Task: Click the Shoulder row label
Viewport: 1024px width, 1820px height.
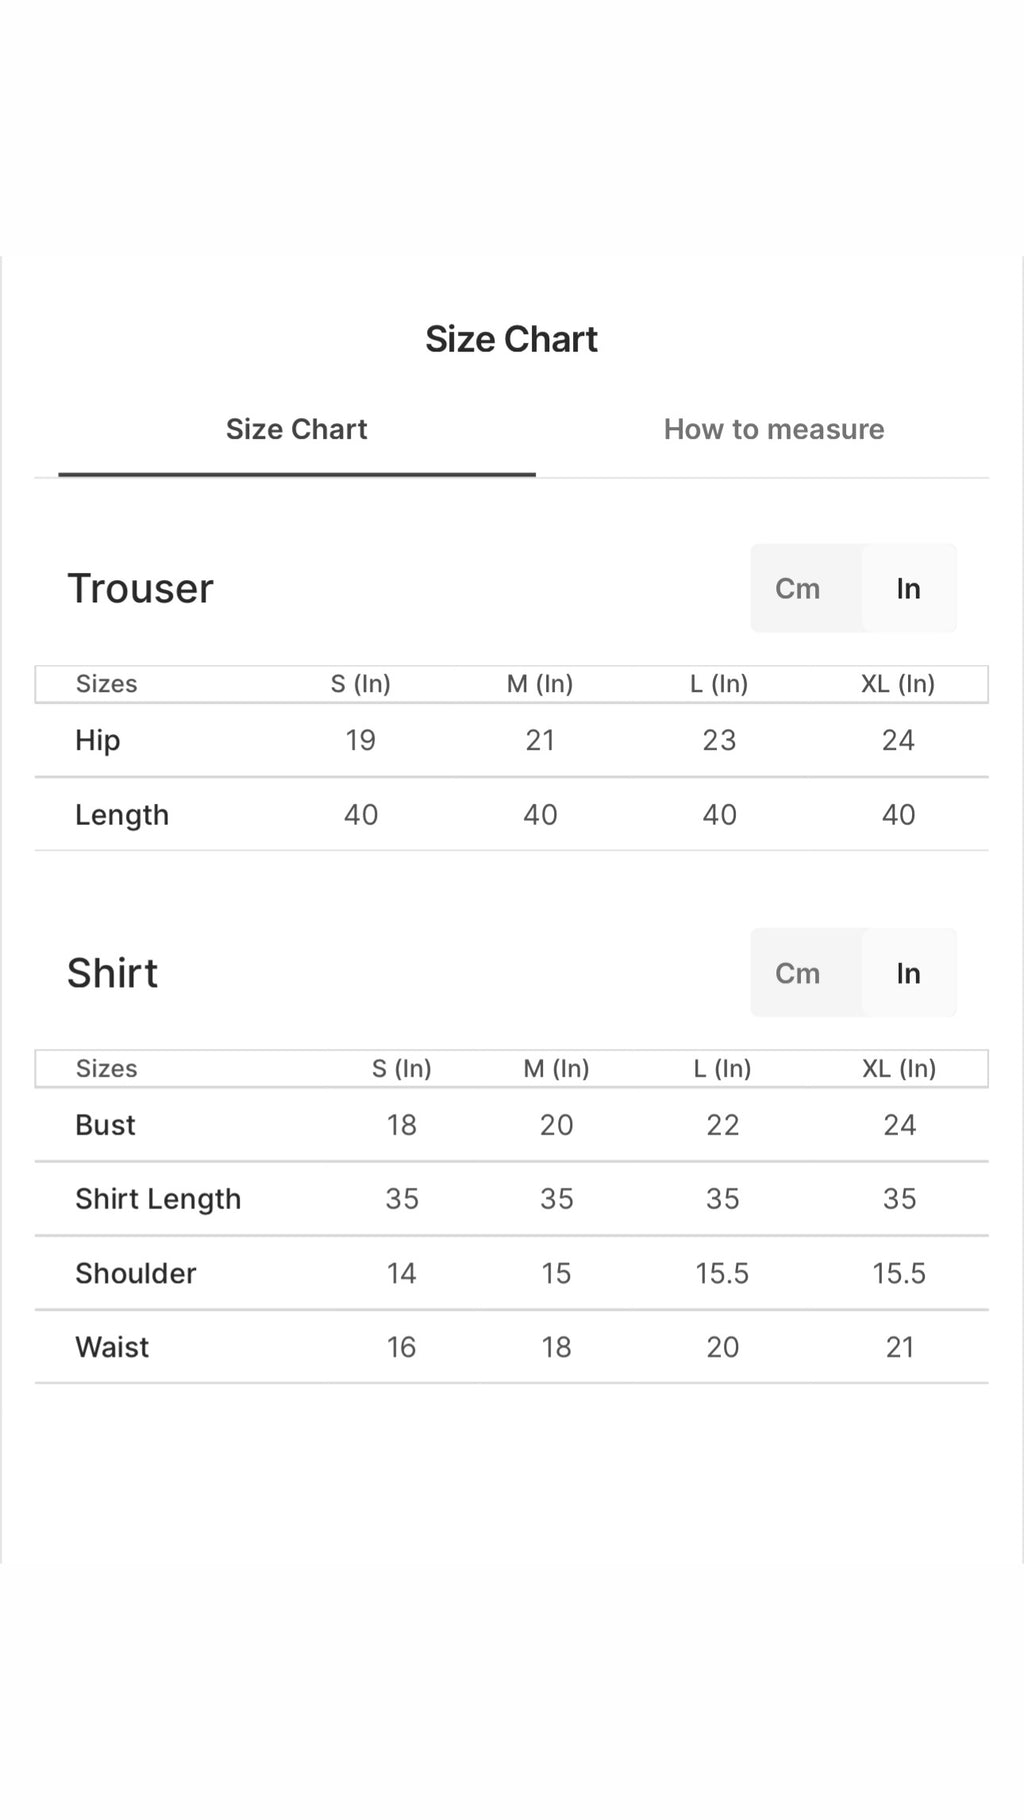Action: (x=135, y=1273)
